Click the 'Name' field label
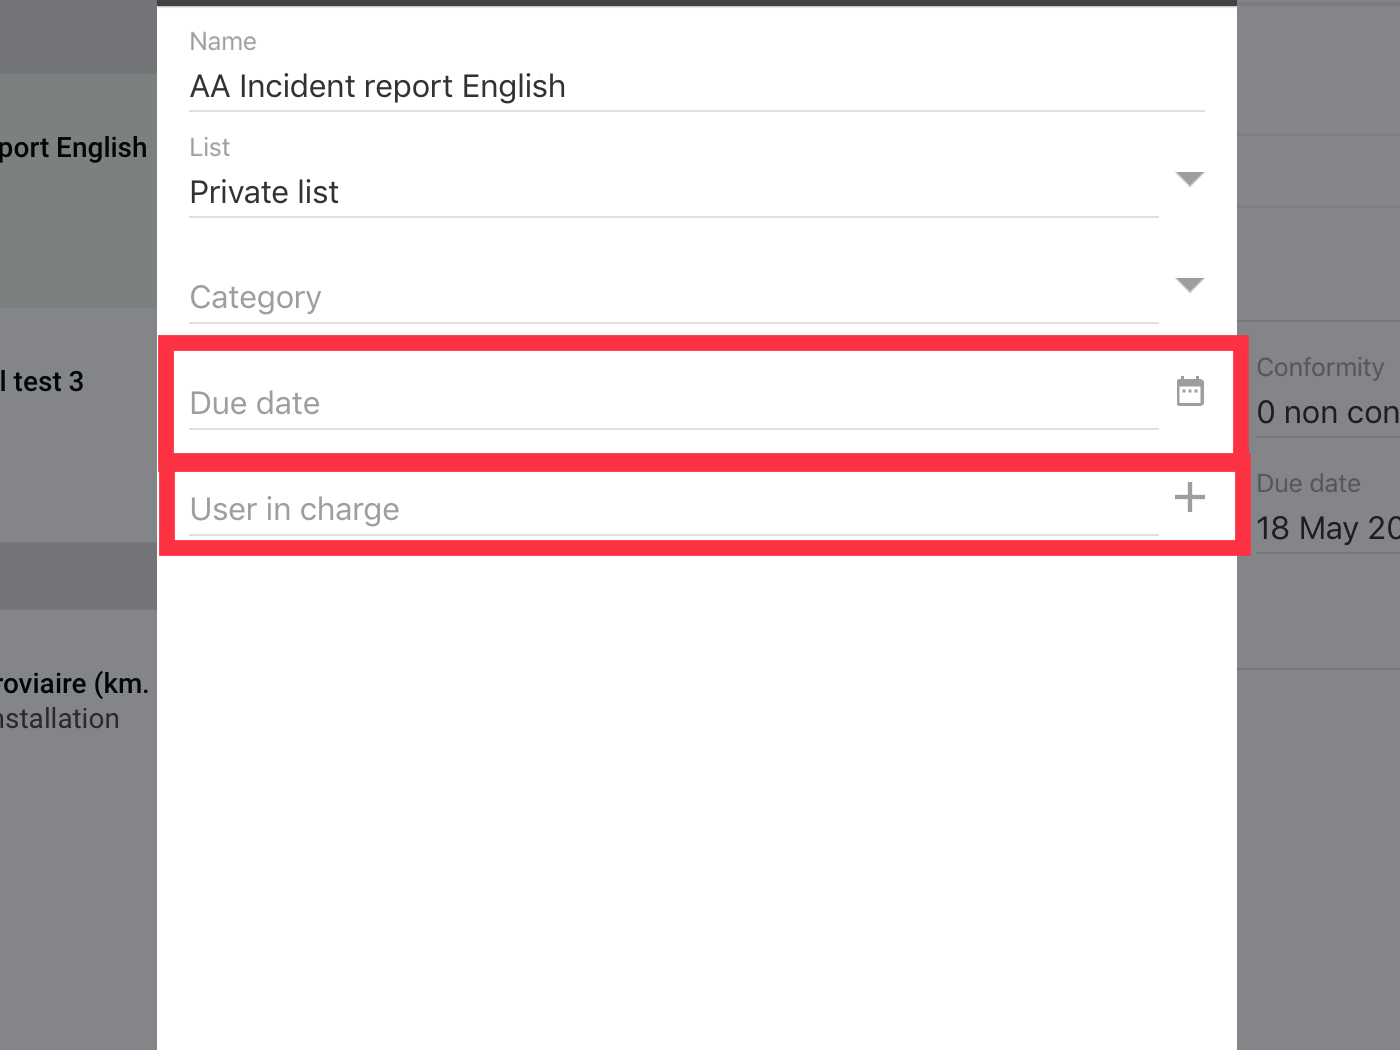Screen dimensions: 1400x1050 223,41
